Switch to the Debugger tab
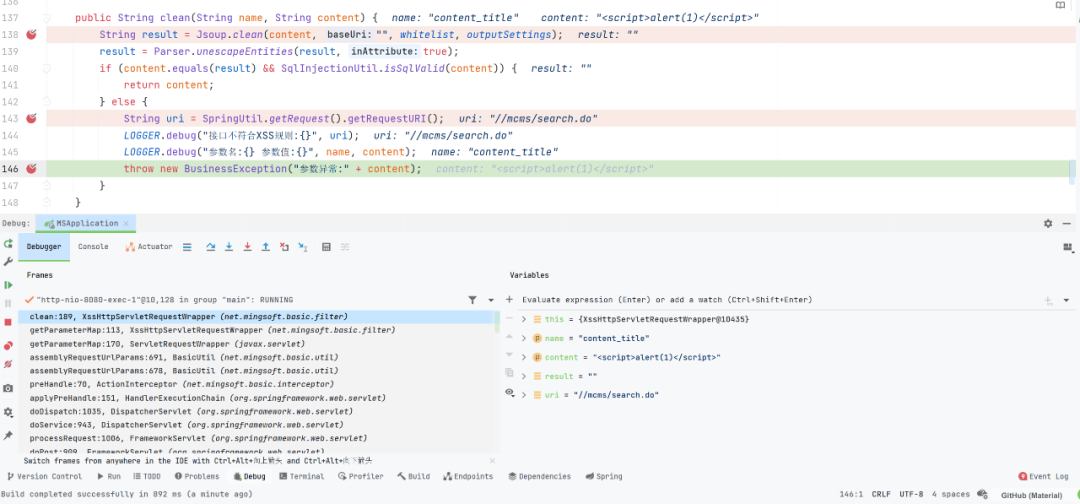Image resolution: width=1080 pixels, height=504 pixels. [x=44, y=246]
